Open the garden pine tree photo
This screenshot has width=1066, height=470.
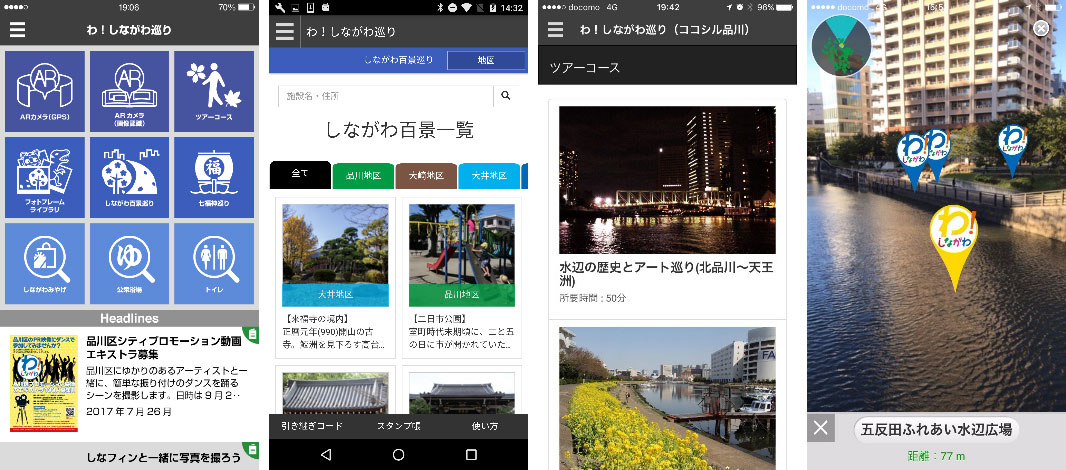[335, 244]
